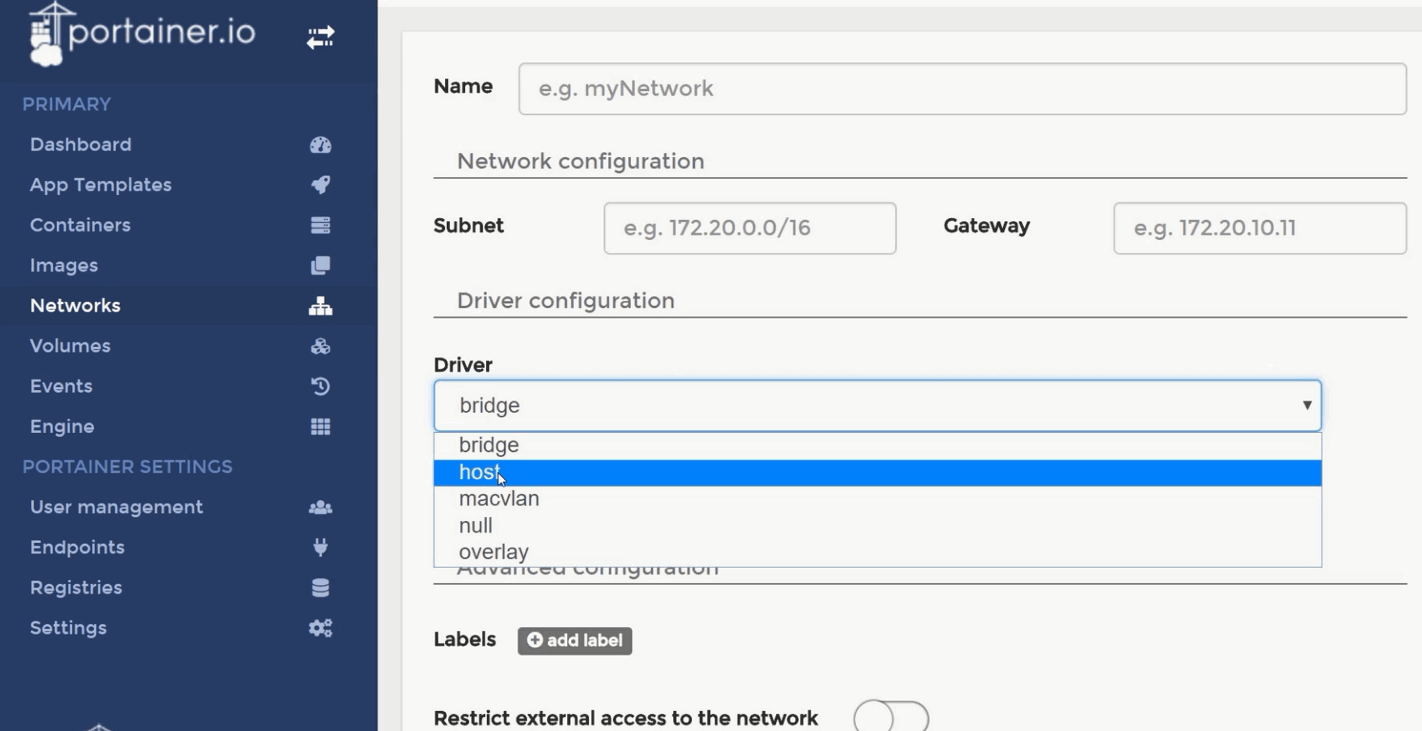
Task: Click the Images clone icon
Action: click(x=320, y=265)
